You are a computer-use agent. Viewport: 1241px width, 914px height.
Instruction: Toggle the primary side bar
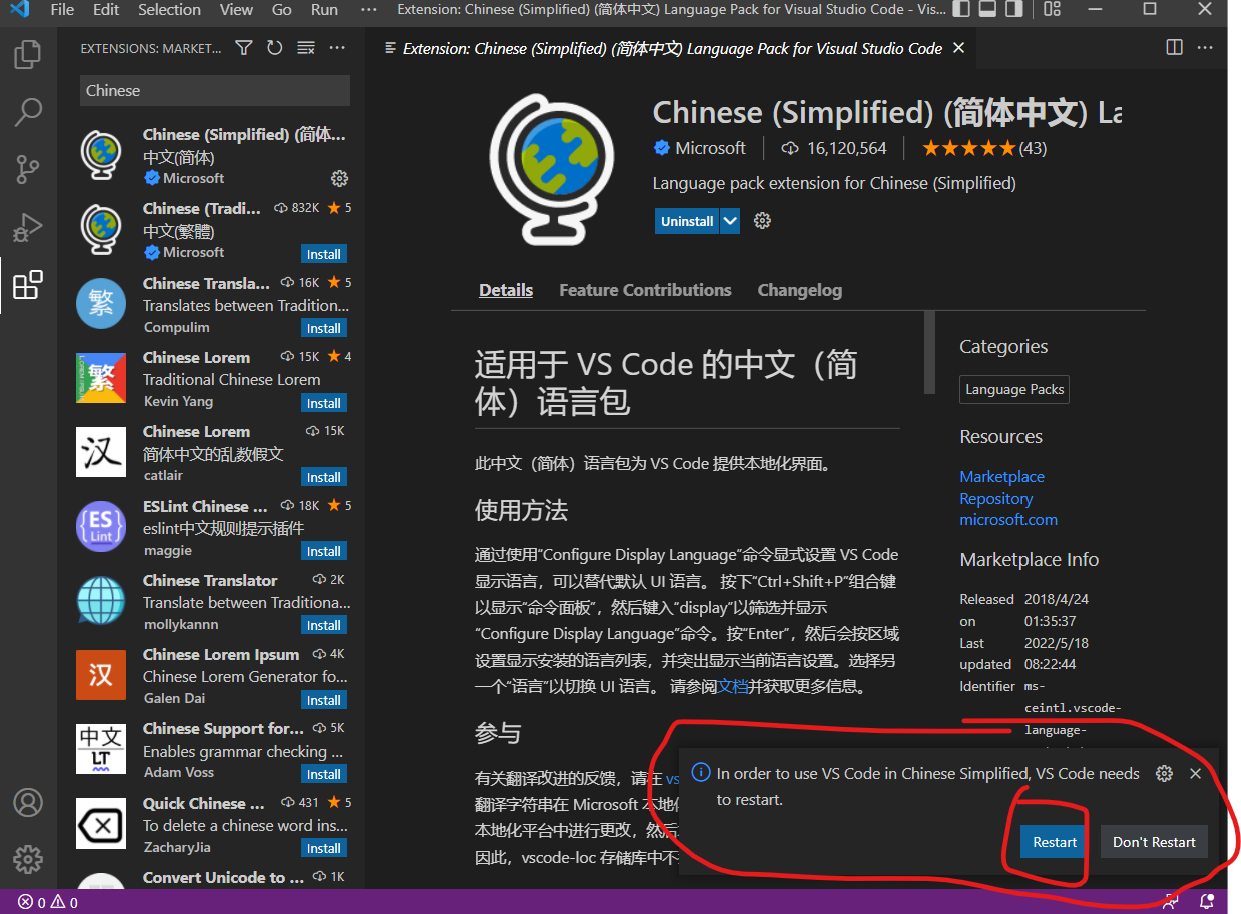pos(962,9)
